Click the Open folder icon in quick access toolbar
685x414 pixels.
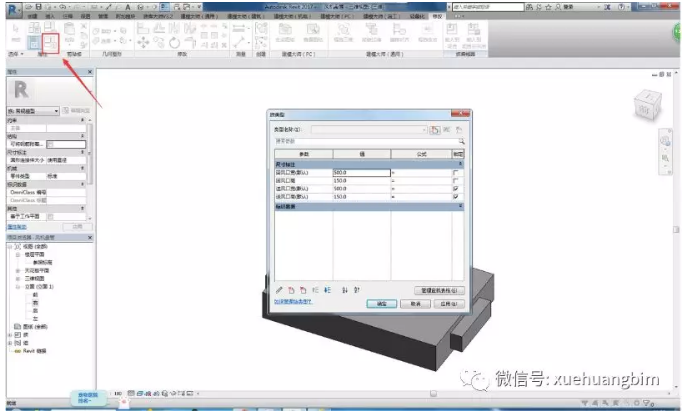29,7
